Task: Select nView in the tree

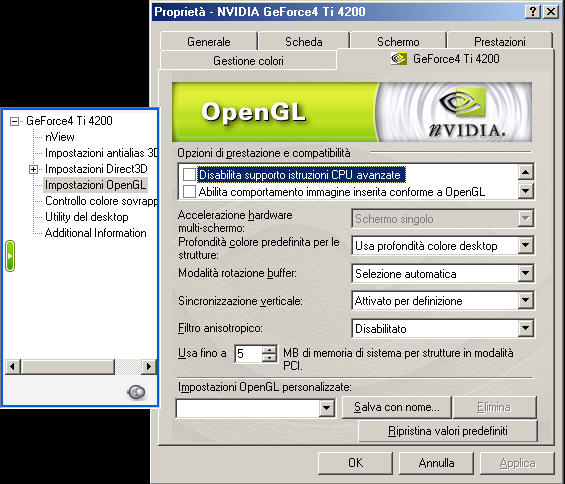Action: tap(60, 137)
